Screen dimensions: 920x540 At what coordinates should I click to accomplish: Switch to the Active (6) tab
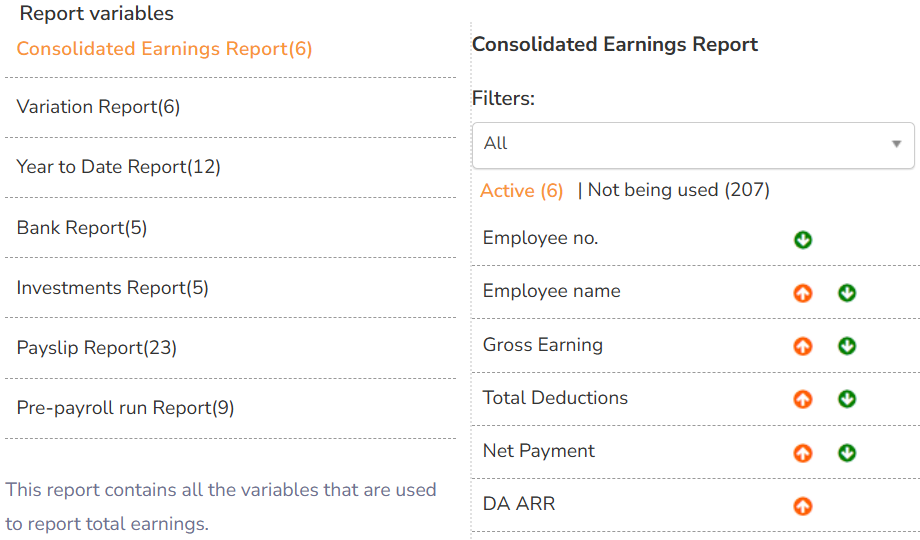(x=522, y=191)
